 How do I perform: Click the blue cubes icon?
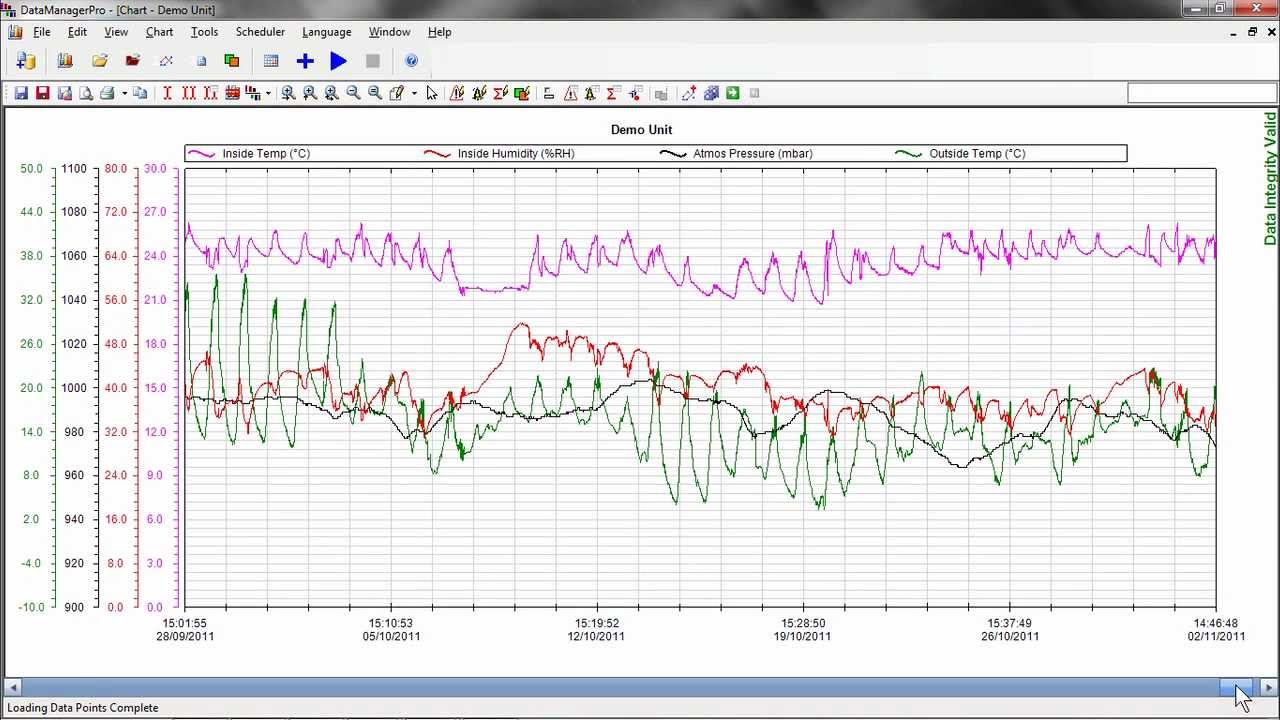(x=711, y=93)
